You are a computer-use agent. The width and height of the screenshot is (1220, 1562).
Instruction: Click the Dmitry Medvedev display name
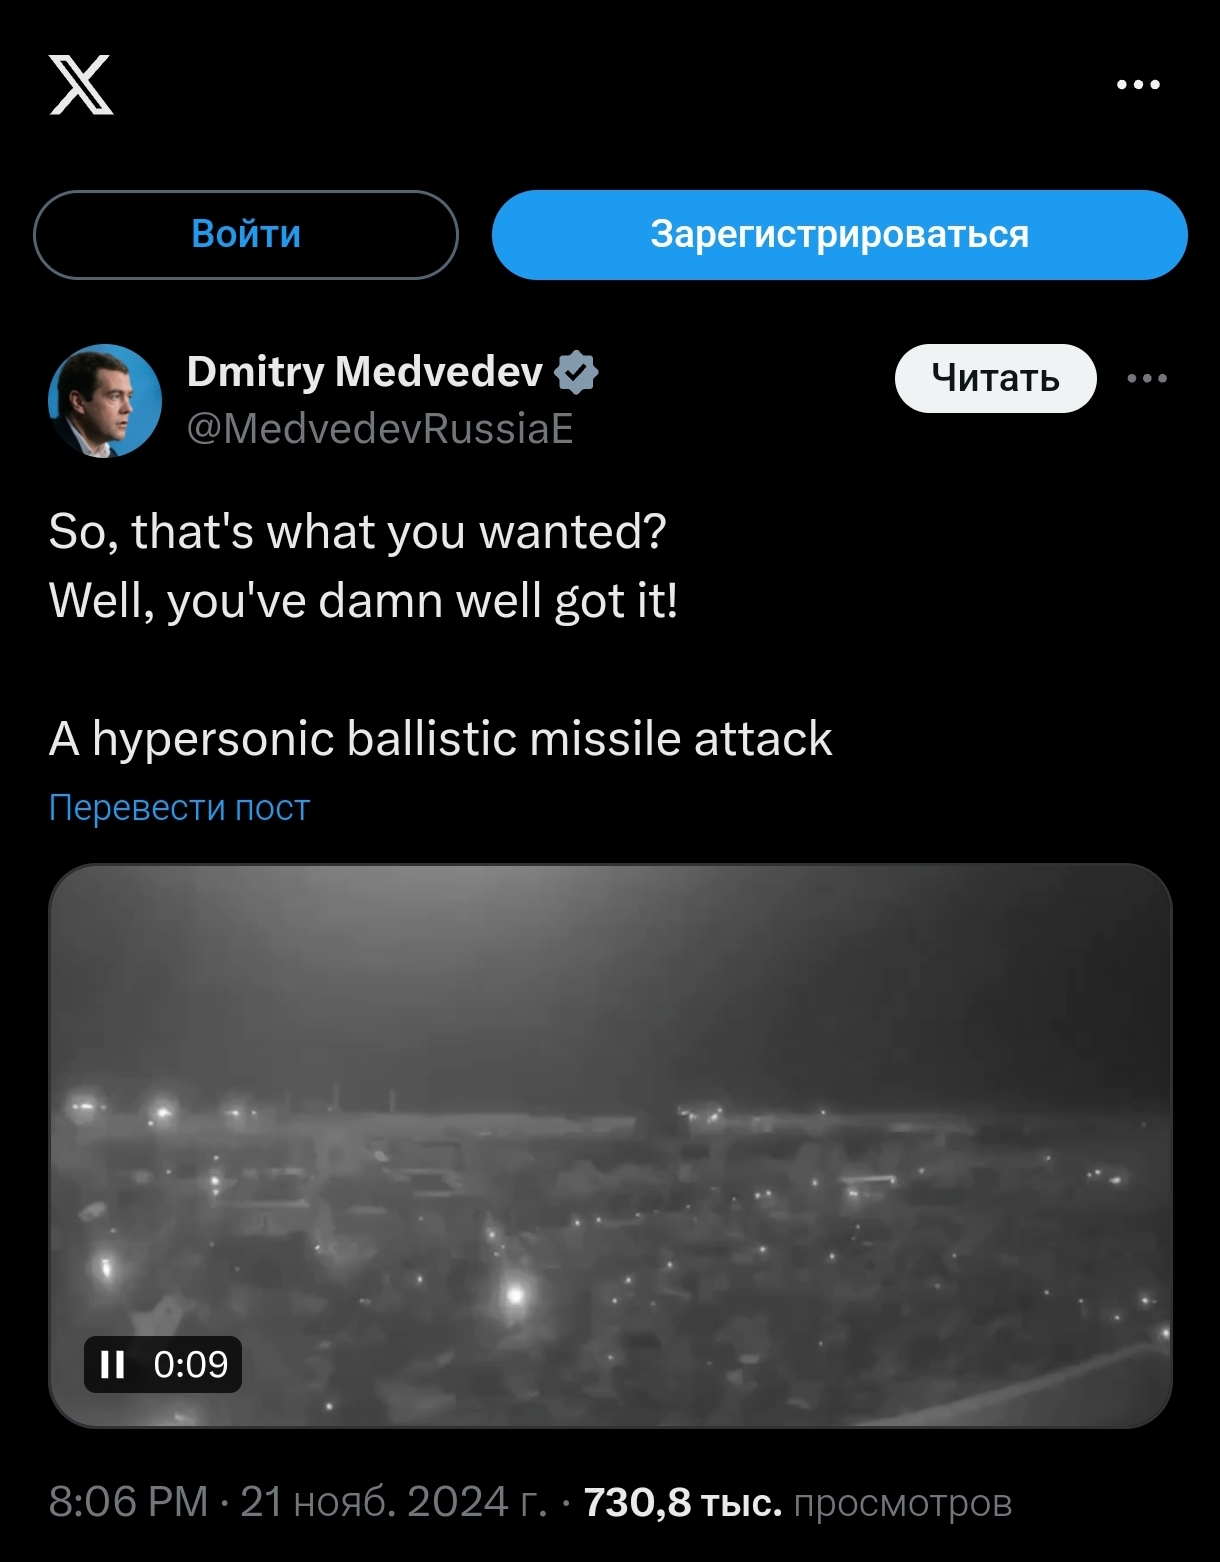pos(364,372)
